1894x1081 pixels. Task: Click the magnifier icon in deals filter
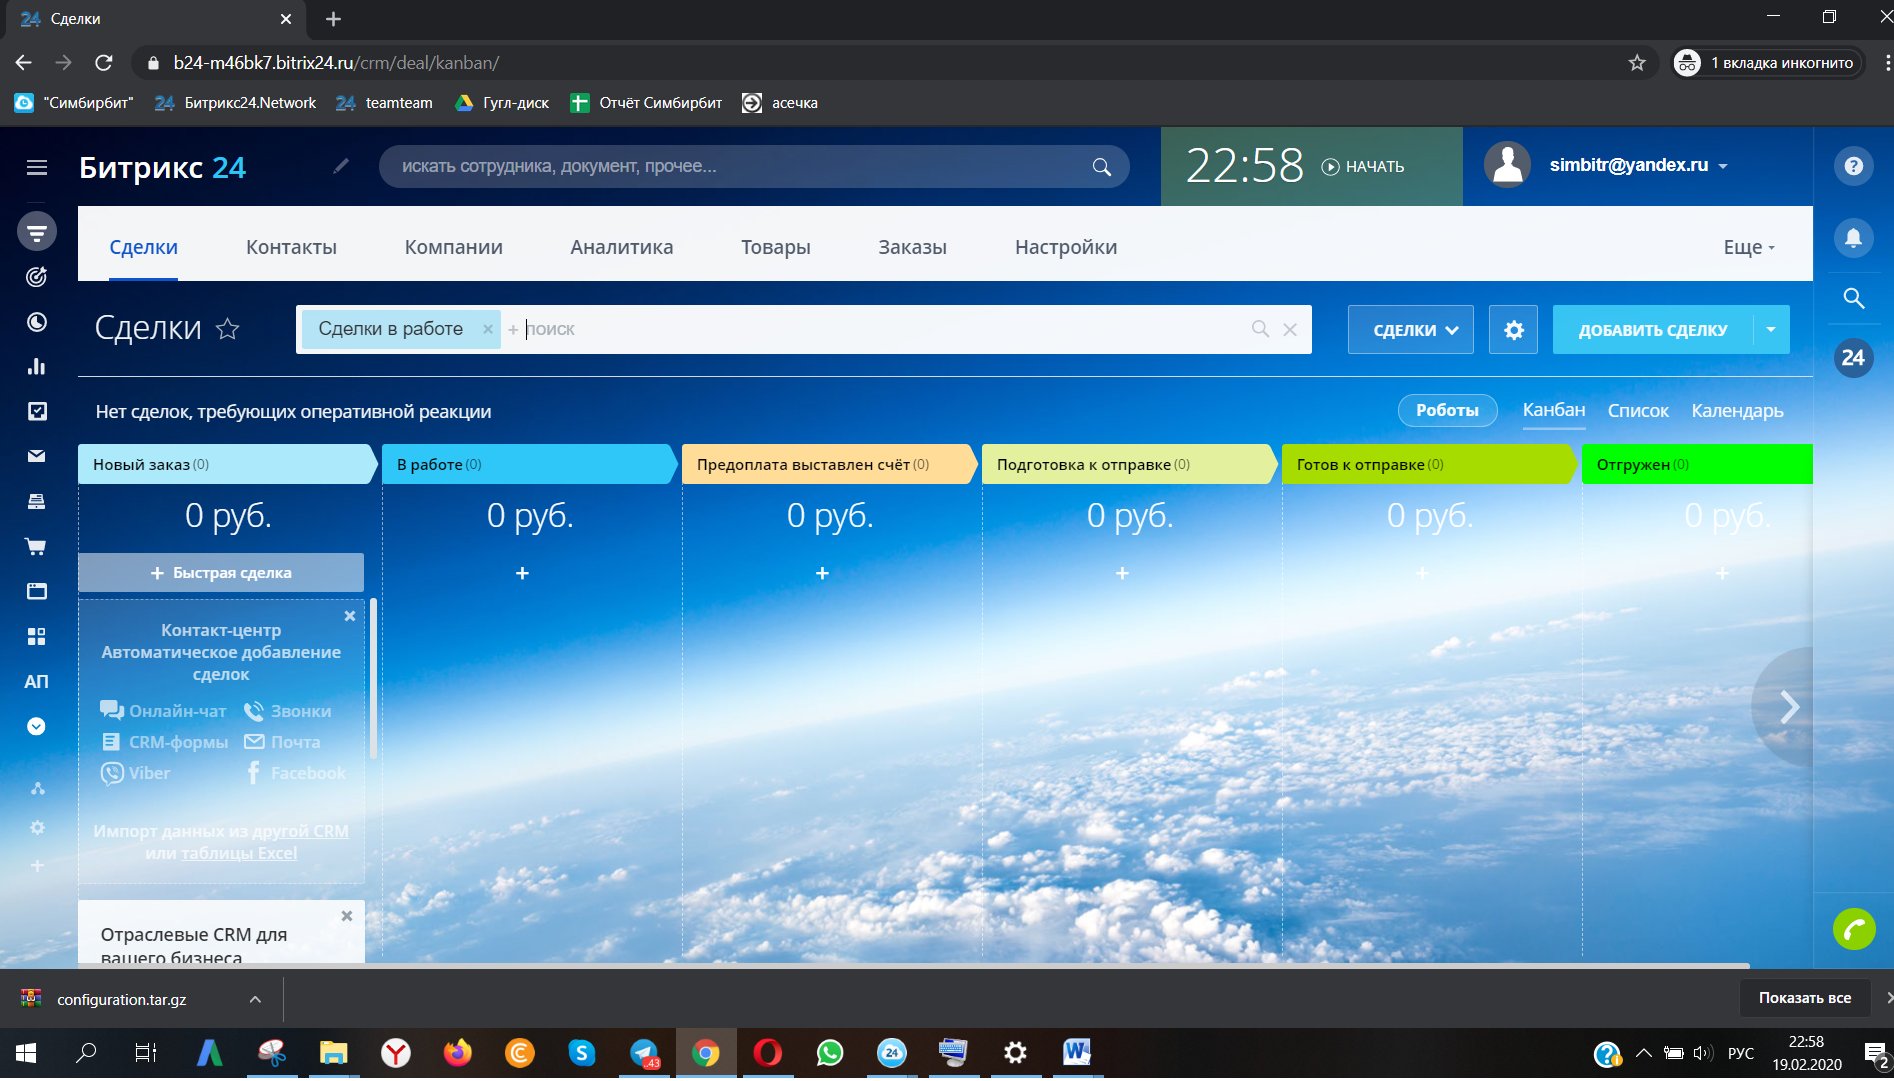(1260, 329)
